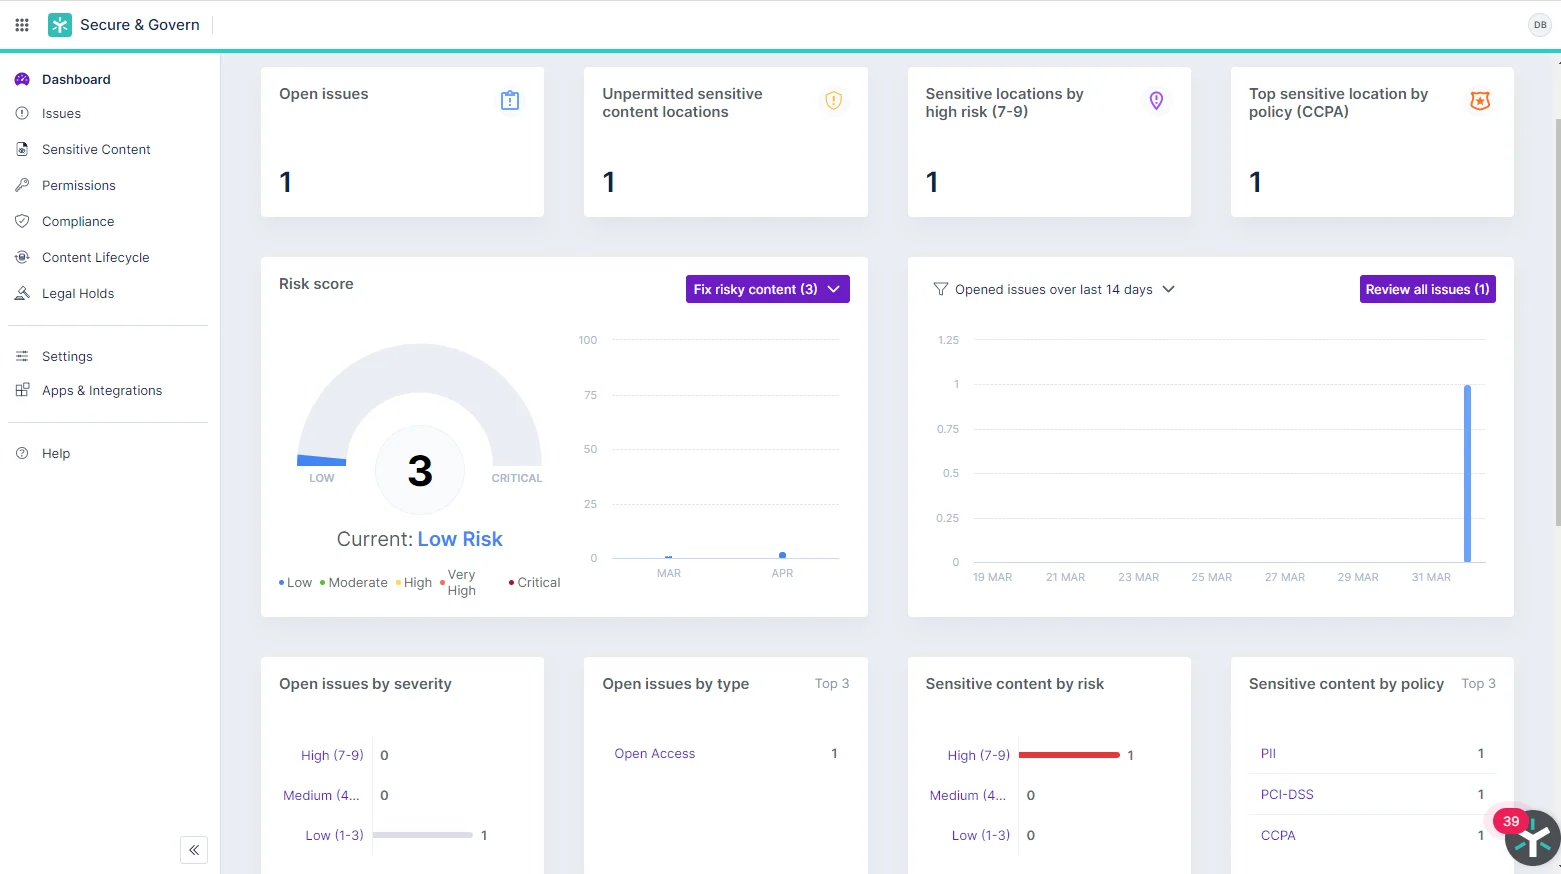Click the High (7-9) label under Open issues by severity

[x=332, y=755]
